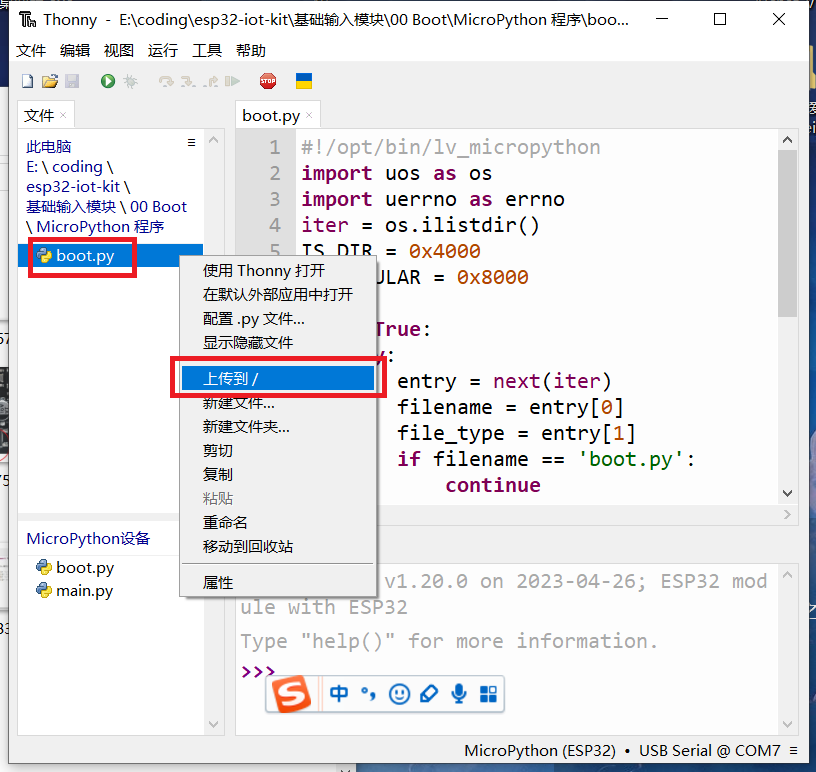Click the 此电脑 link in files panel
The width and height of the screenshot is (816, 772).
(x=49, y=147)
